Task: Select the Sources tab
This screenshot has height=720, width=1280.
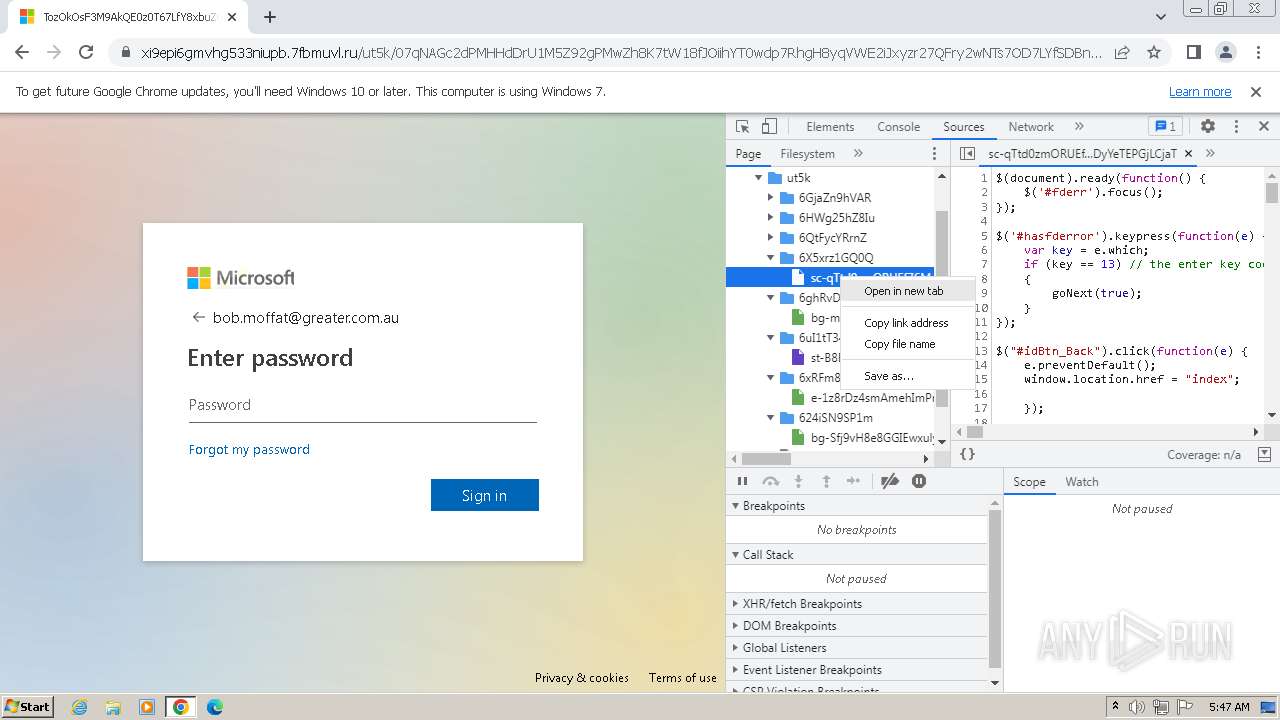Action: click(964, 127)
